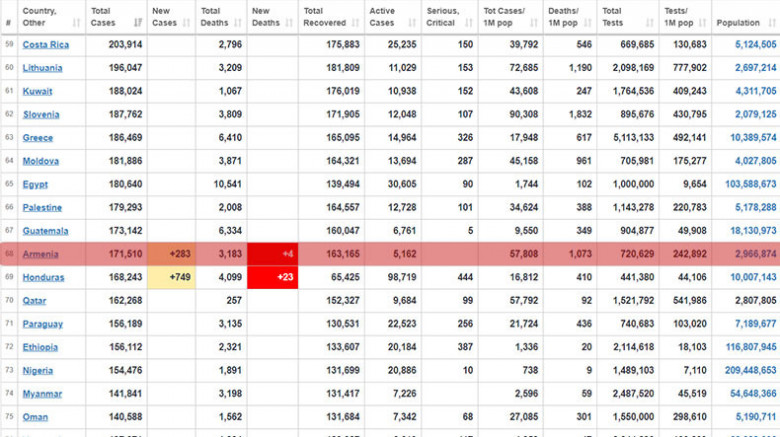Click Honduras yellow New Cases +749 cell
The width and height of the screenshot is (780, 437).
click(171, 278)
